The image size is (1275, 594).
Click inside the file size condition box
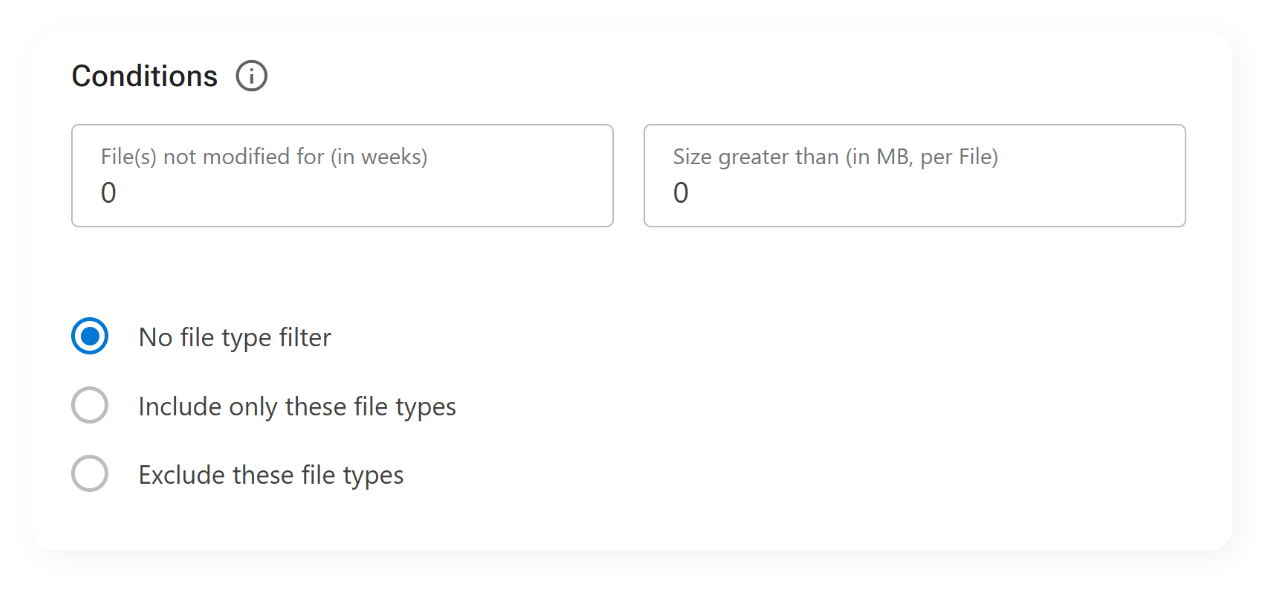[914, 176]
